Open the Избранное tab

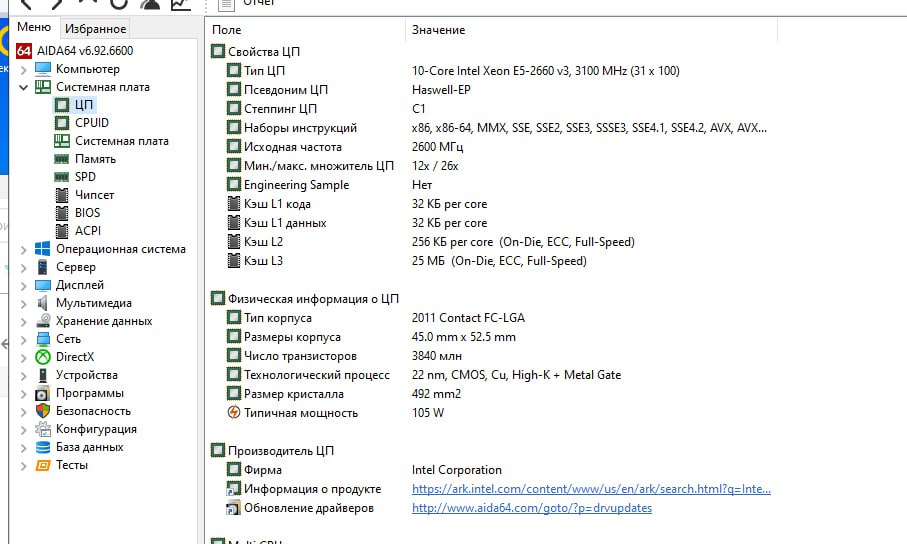(x=95, y=28)
